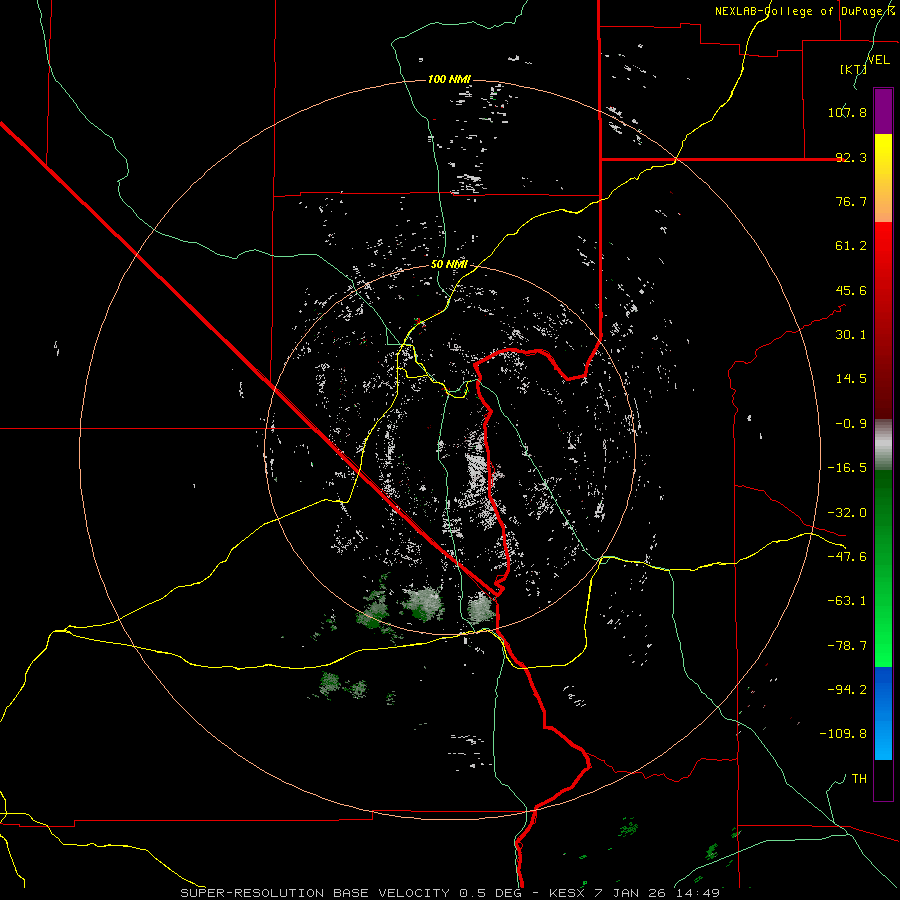The width and height of the screenshot is (900, 900).
Task: Pick the 61.2 velocity value
Action: (x=851, y=246)
